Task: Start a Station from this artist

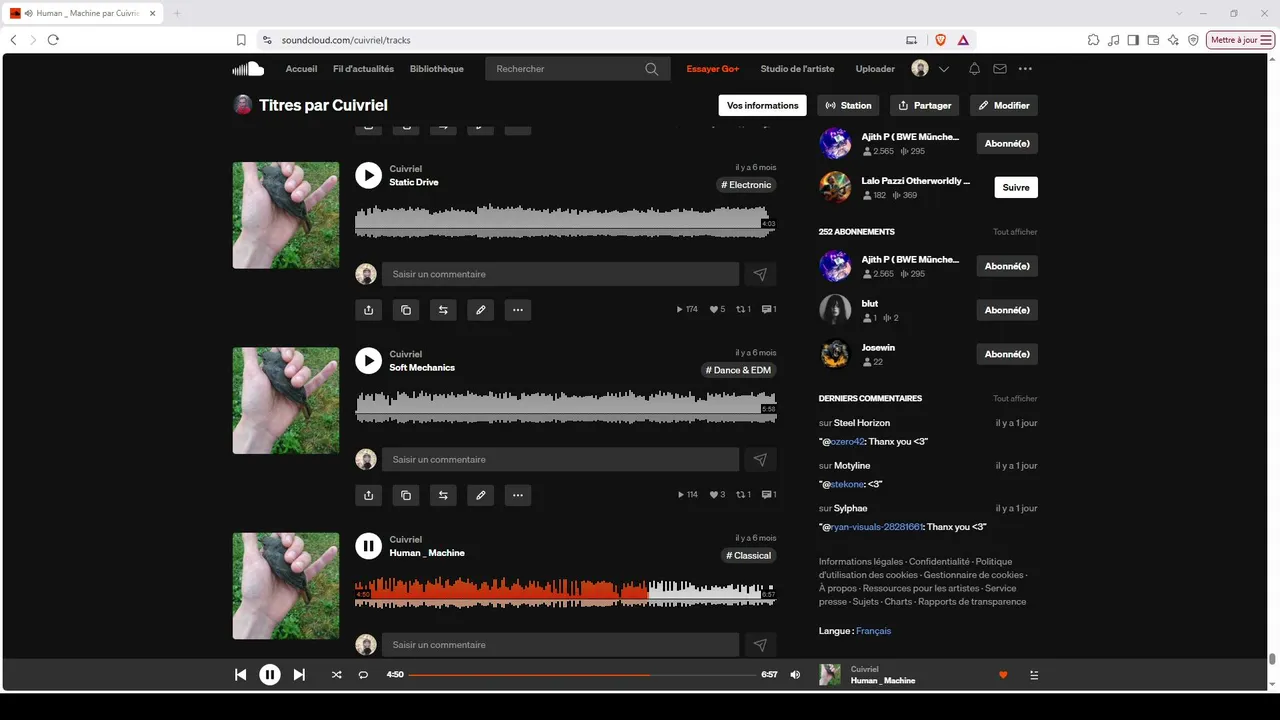Action: (849, 105)
